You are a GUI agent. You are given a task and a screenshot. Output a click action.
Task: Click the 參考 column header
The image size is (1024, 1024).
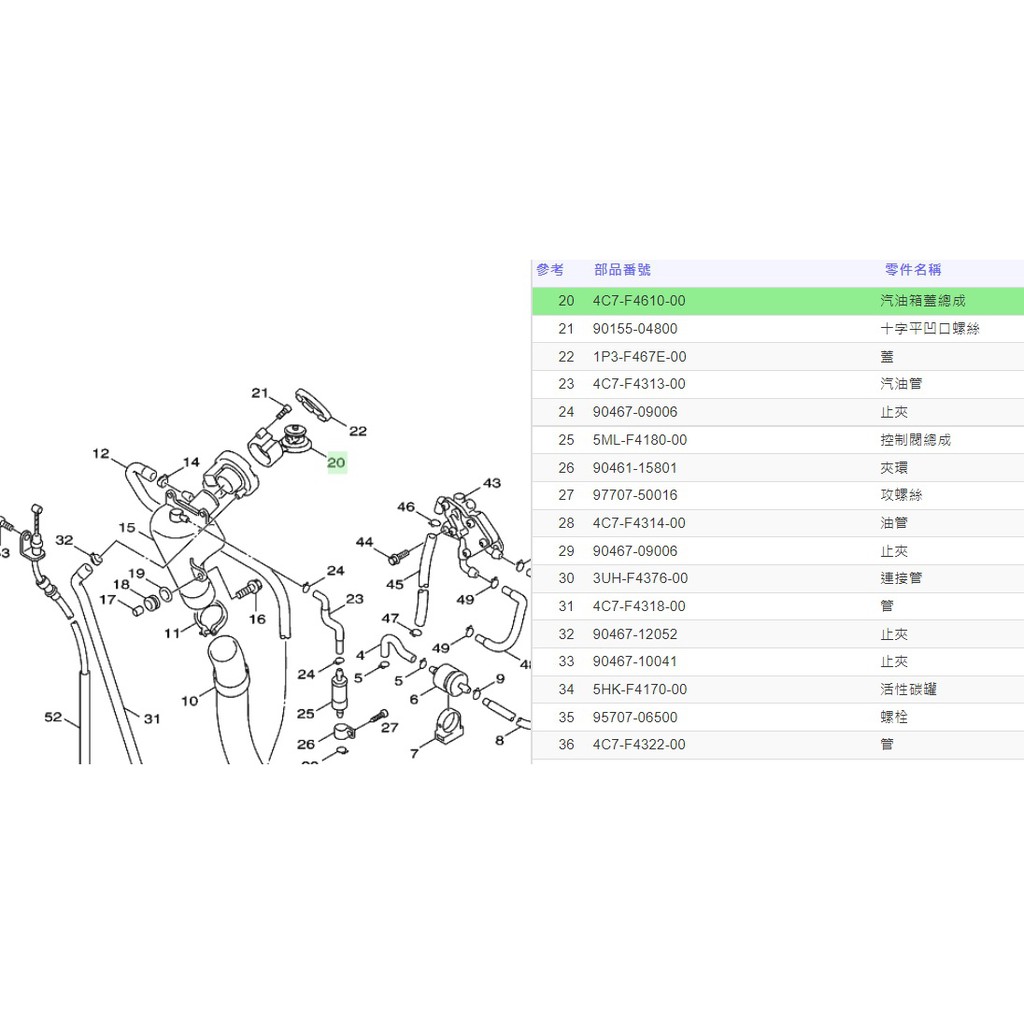[550, 270]
